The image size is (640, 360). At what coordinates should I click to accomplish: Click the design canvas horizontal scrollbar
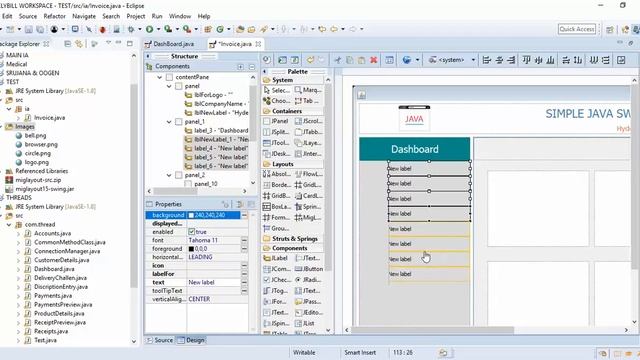pyautogui.click(x=433, y=330)
